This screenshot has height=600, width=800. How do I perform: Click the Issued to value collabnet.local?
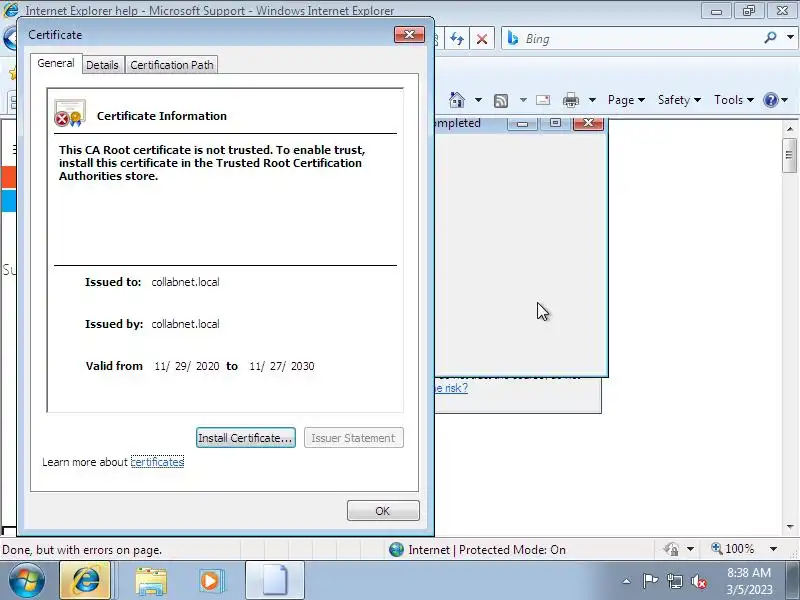(185, 282)
